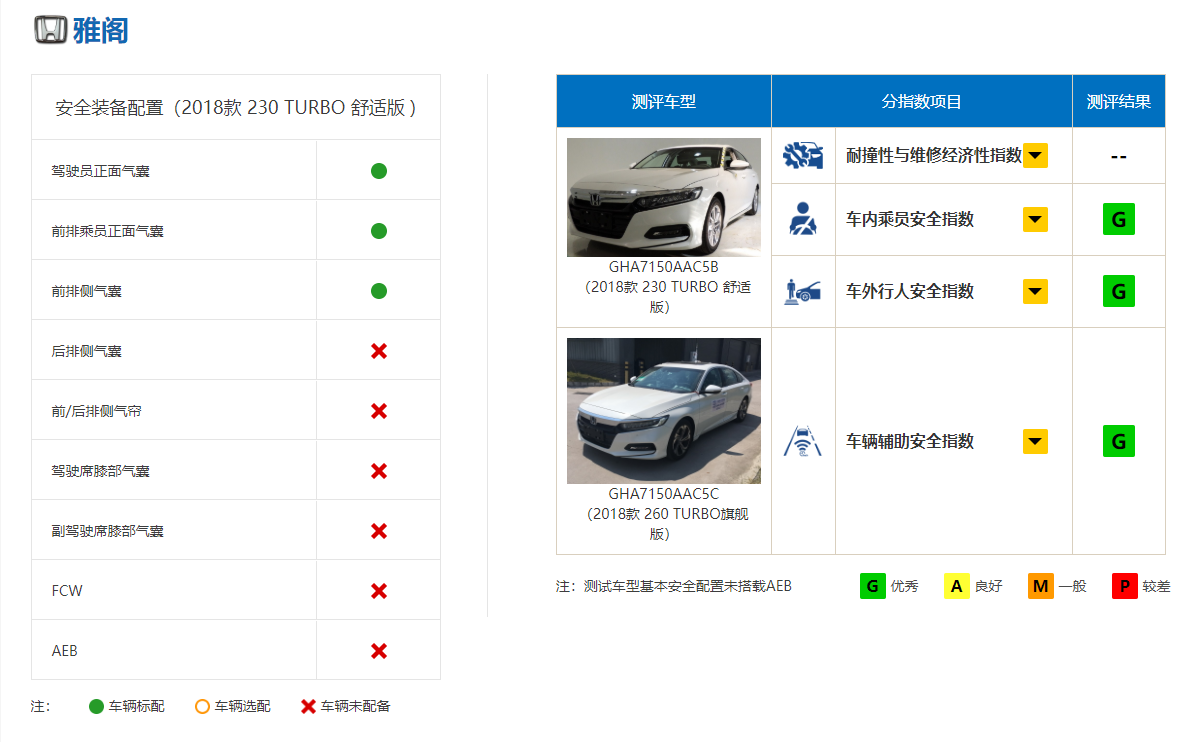Click the crashworthiness and repair economy gear icon

(x=803, y=155)
